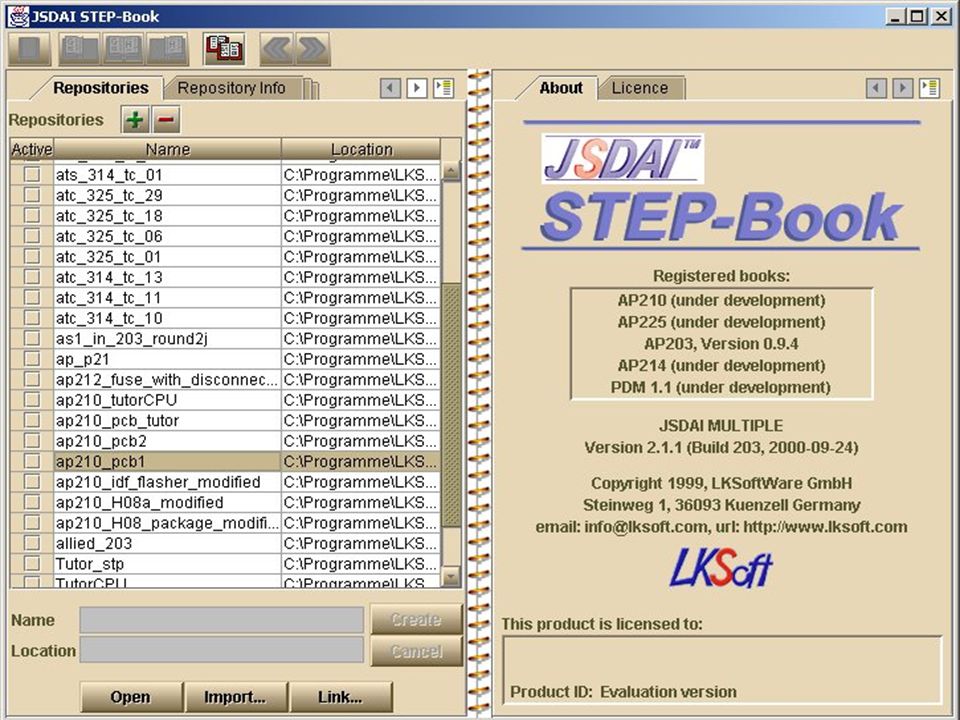This screenshot has width=960, height=720.
Task: Toggle Active checkbox for ats_314_tc_01
Action: [x=32, y=174]
